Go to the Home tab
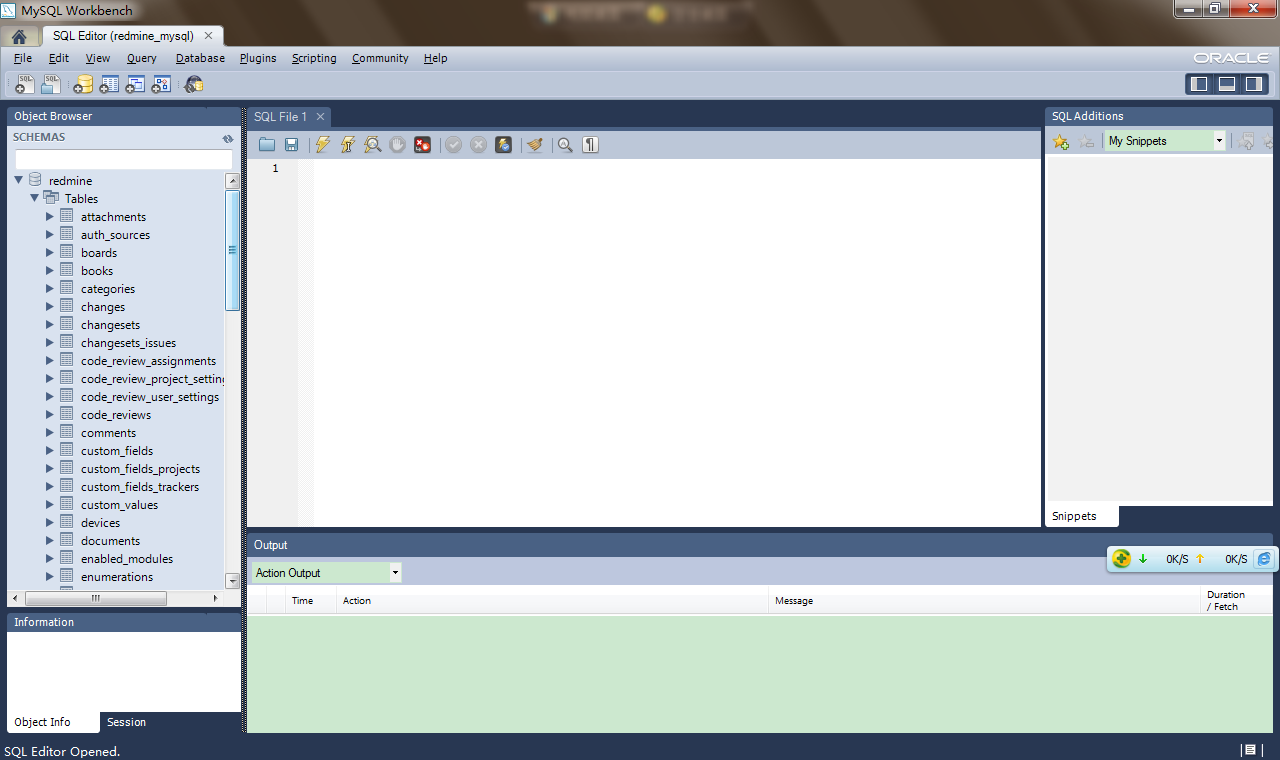Viewport: 1280px width, 760px height. pyautogui.click(x=19, y=36)
